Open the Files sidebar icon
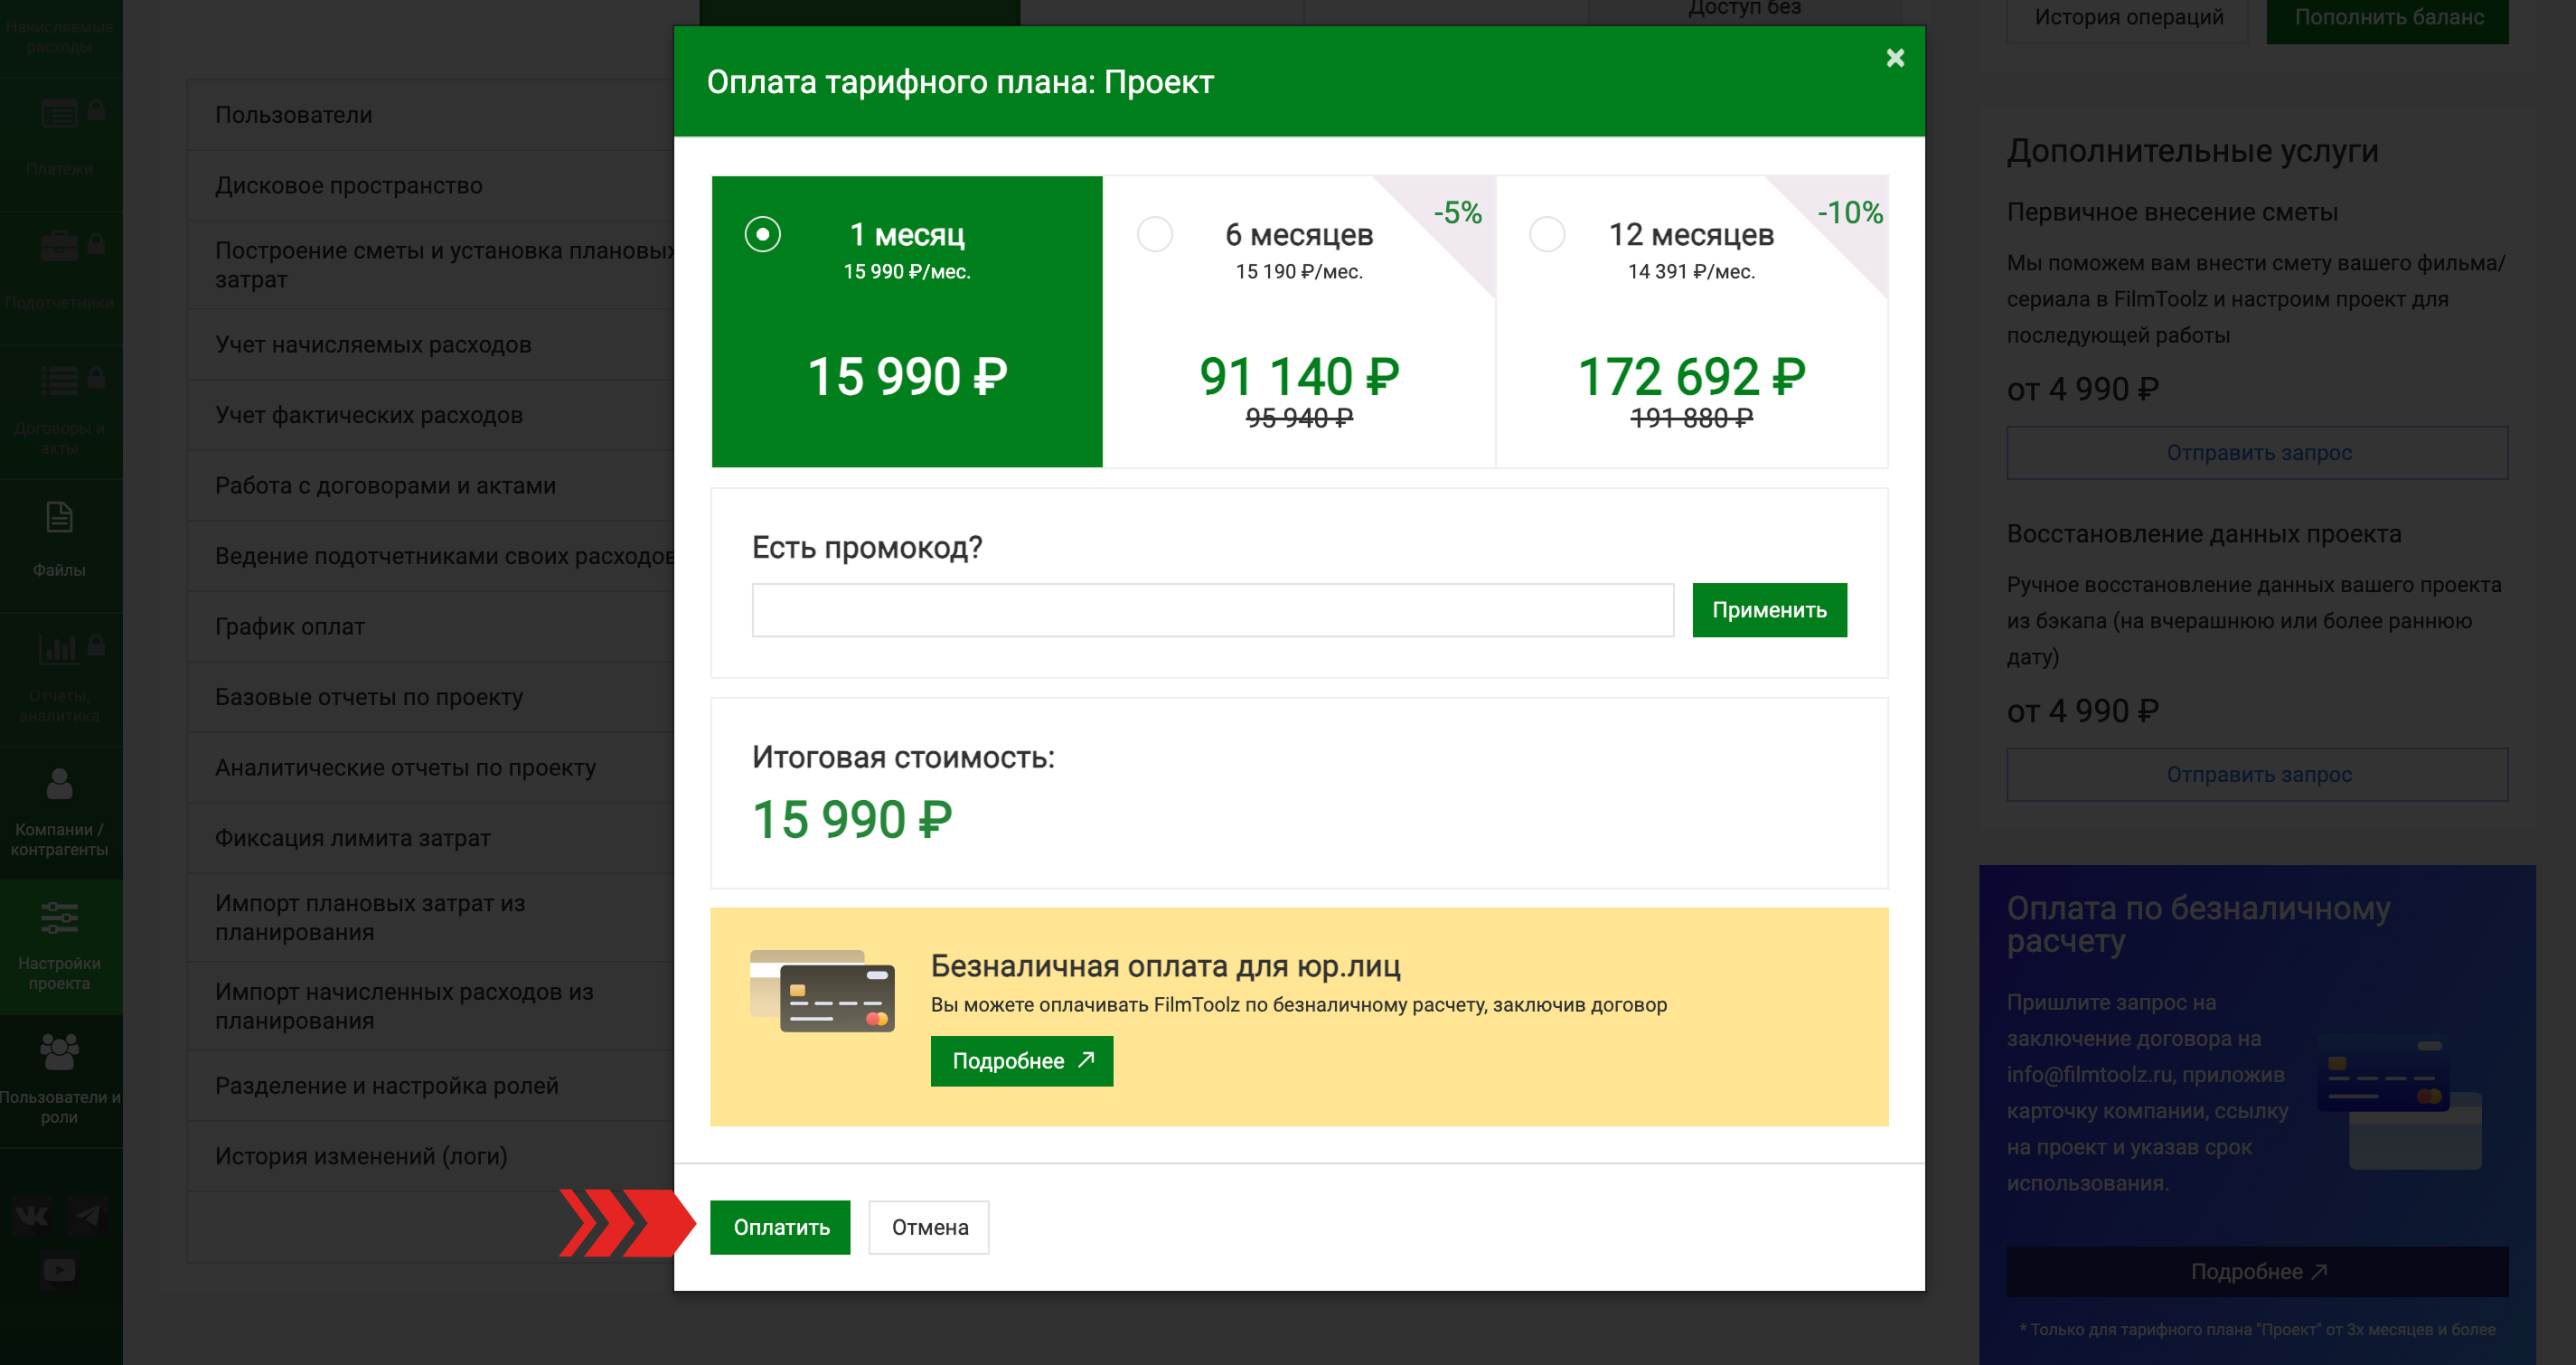Viewport: 2576px width, 1365px height. pos(59,540)
